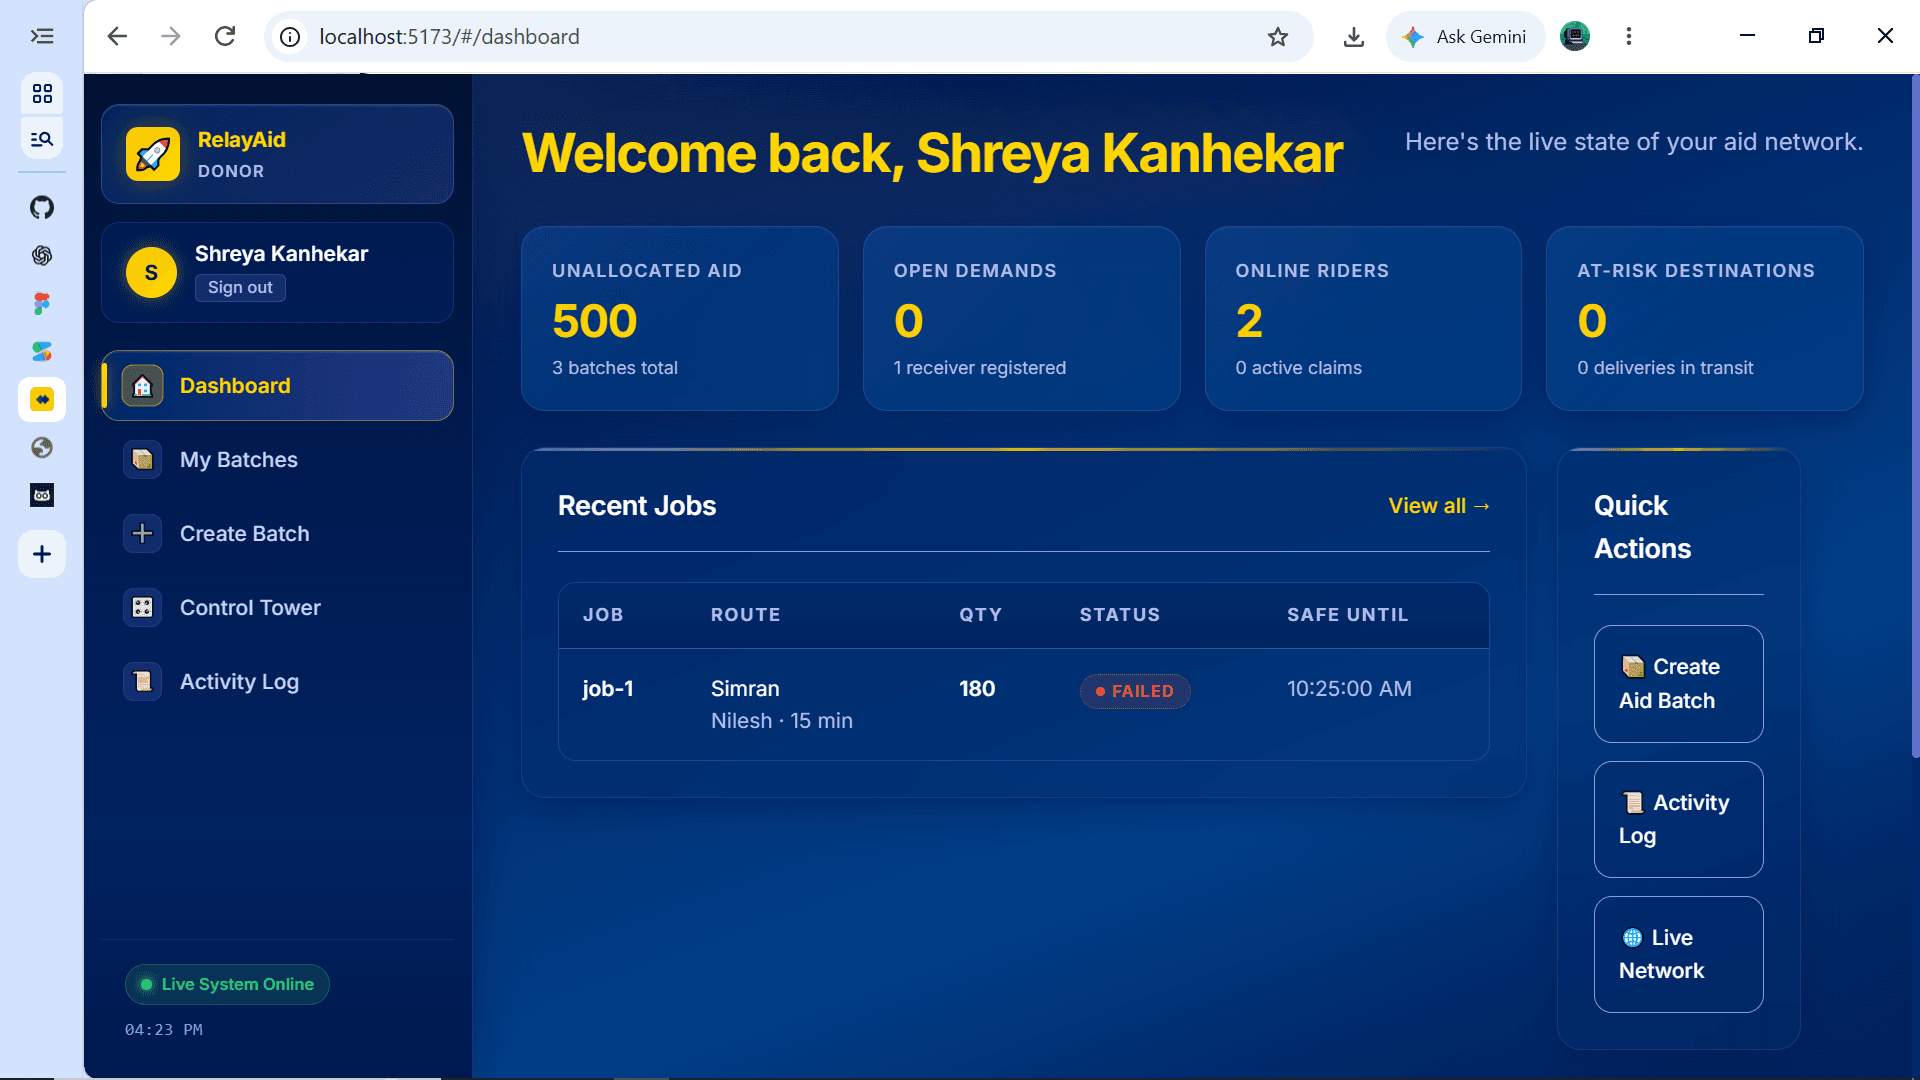Navigate to Control Tower
The width and height of the screenshot is (1920, 1080).
click(x=277, y=608)
